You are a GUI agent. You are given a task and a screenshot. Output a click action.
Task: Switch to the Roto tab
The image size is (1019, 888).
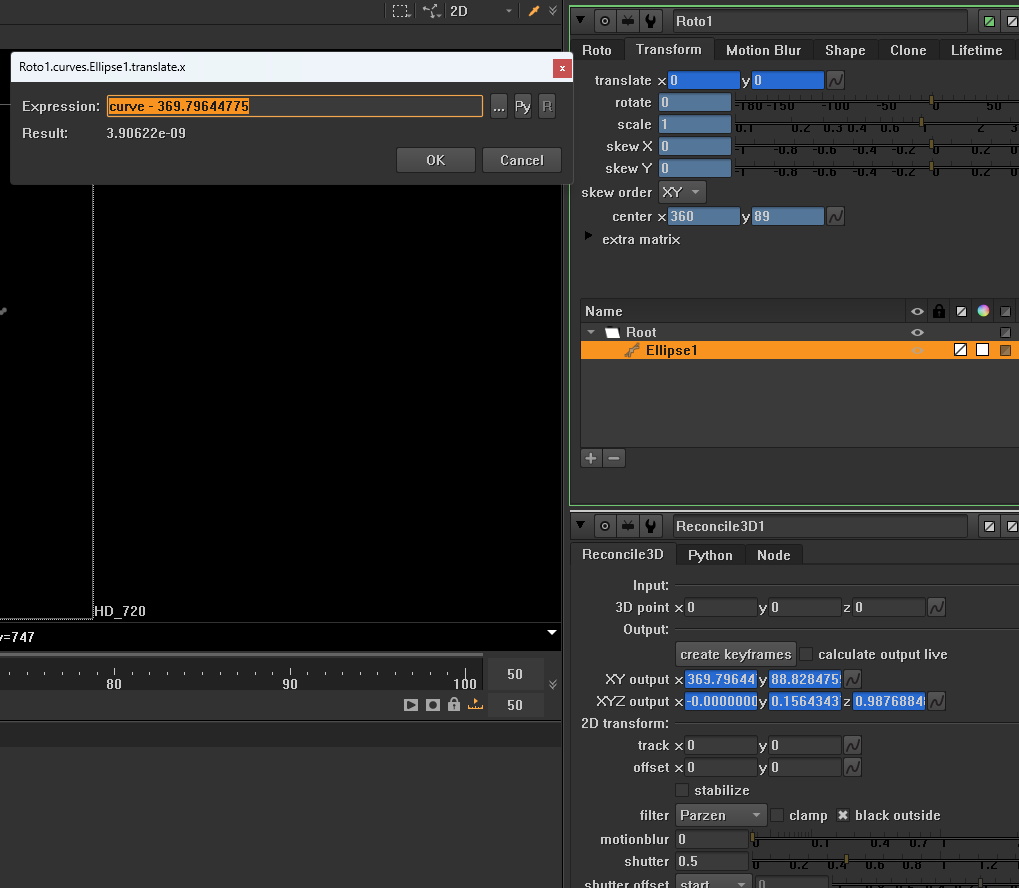(x=597, y=50)
